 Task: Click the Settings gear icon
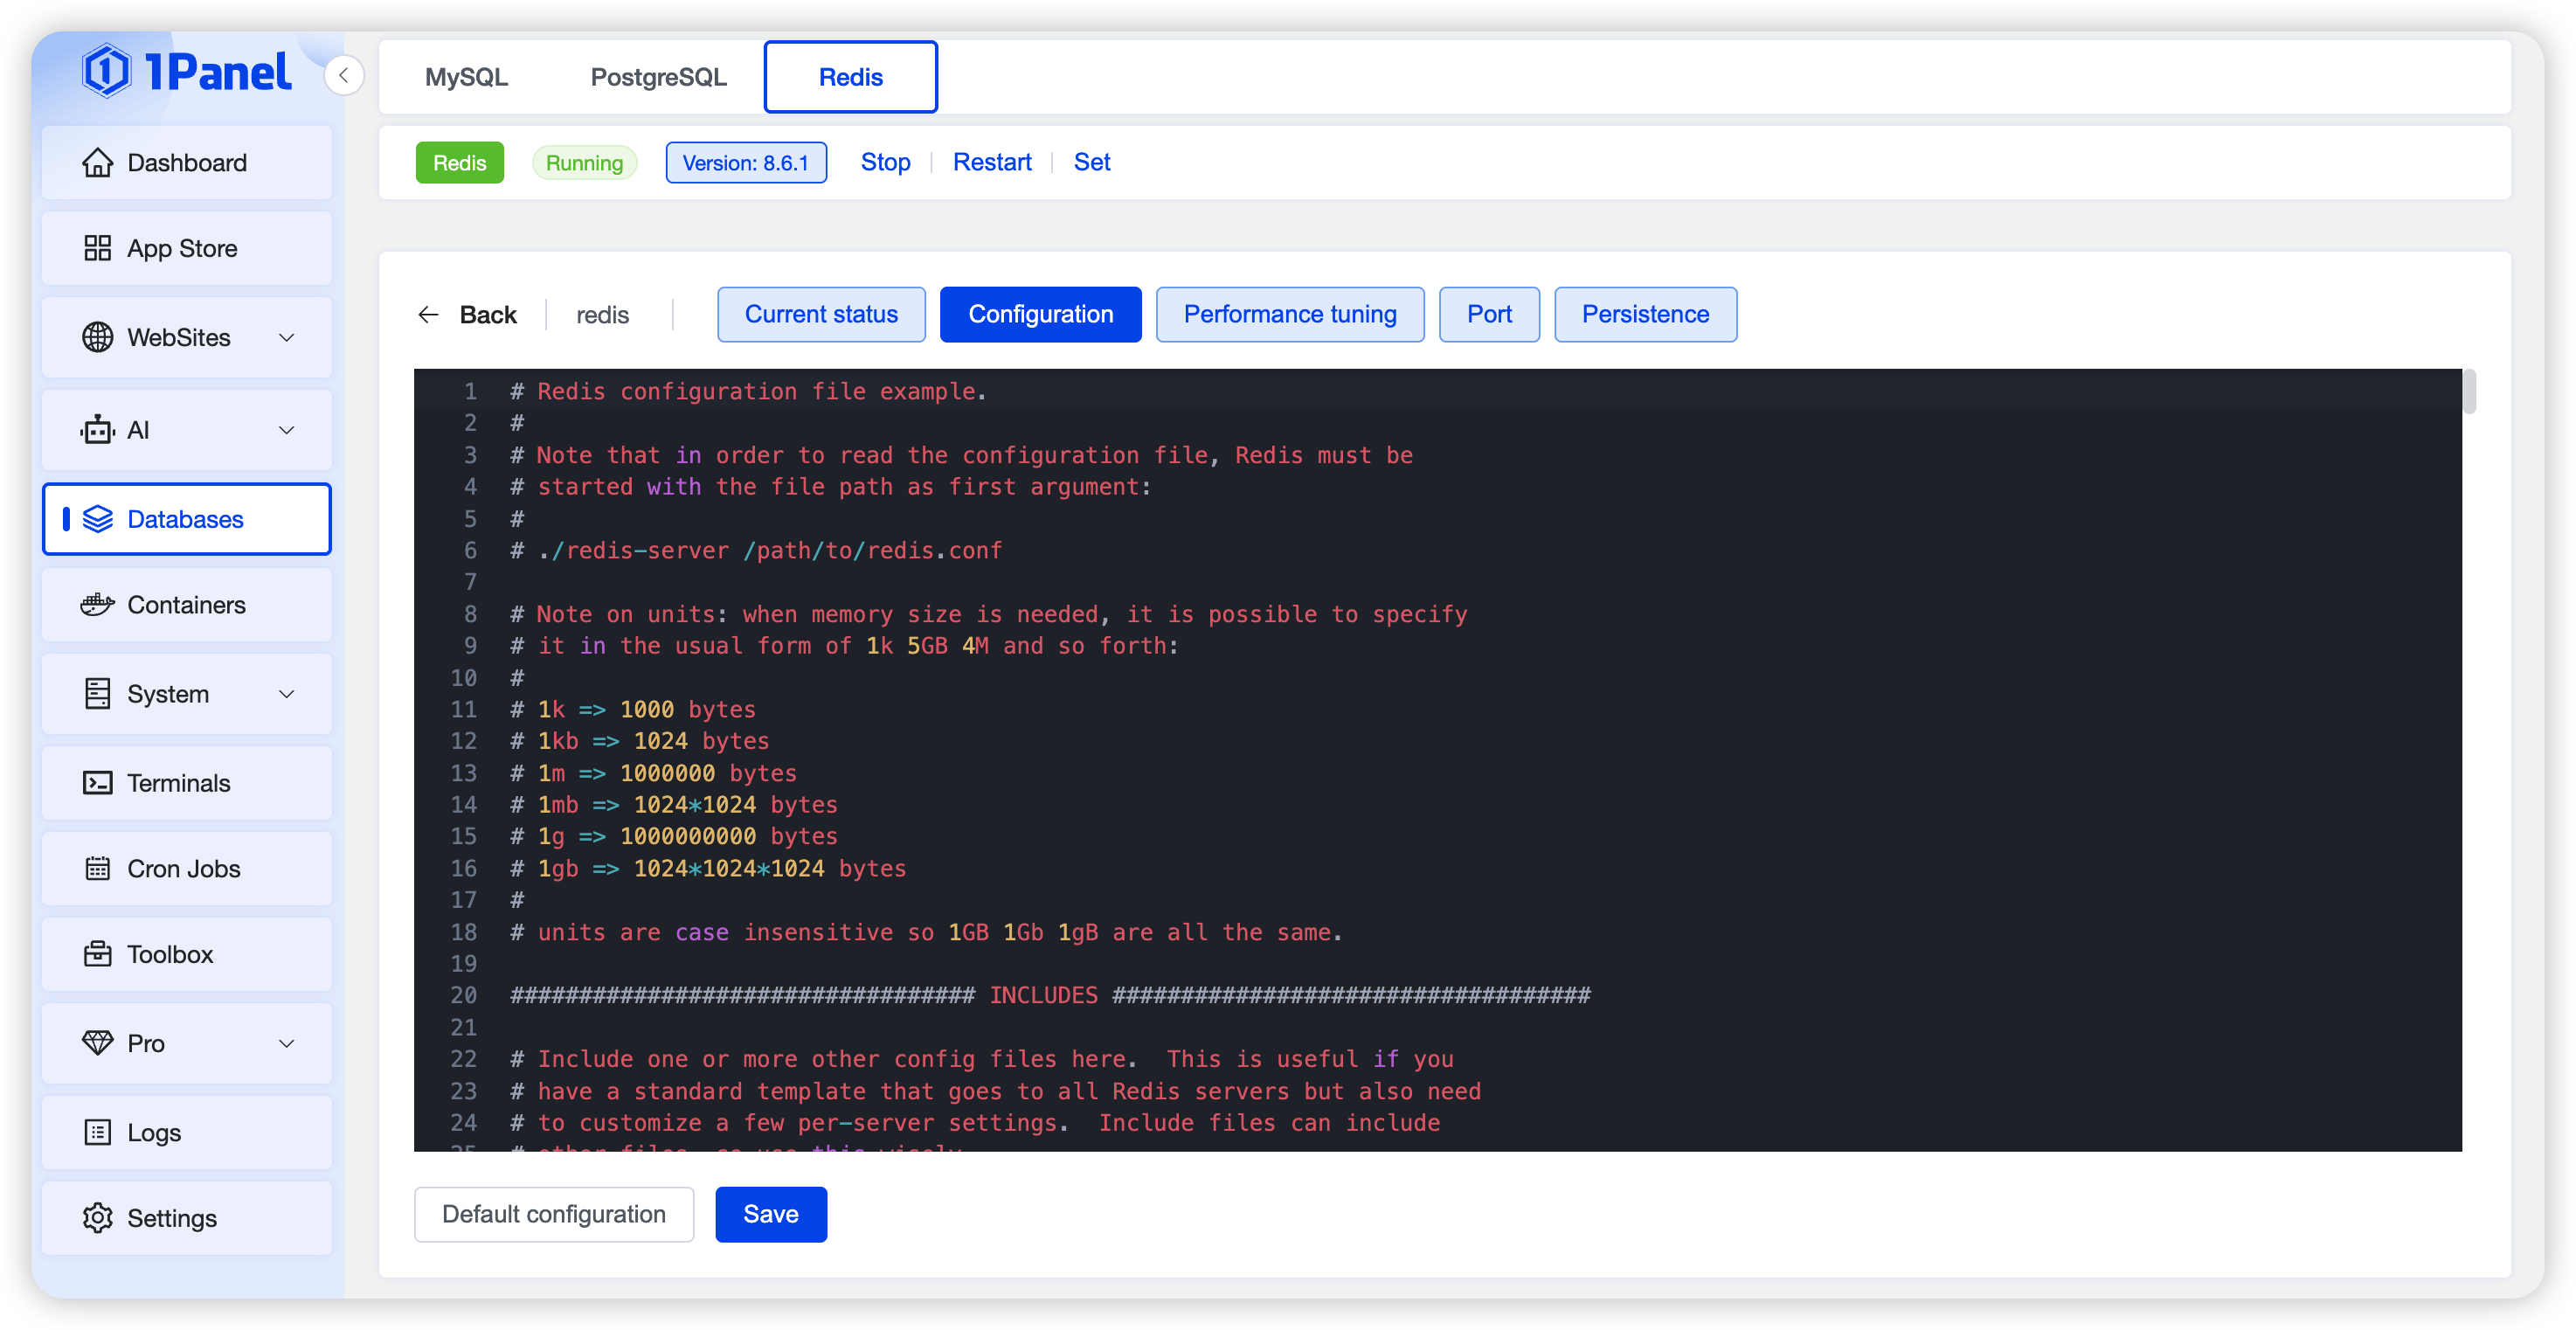97,1218
